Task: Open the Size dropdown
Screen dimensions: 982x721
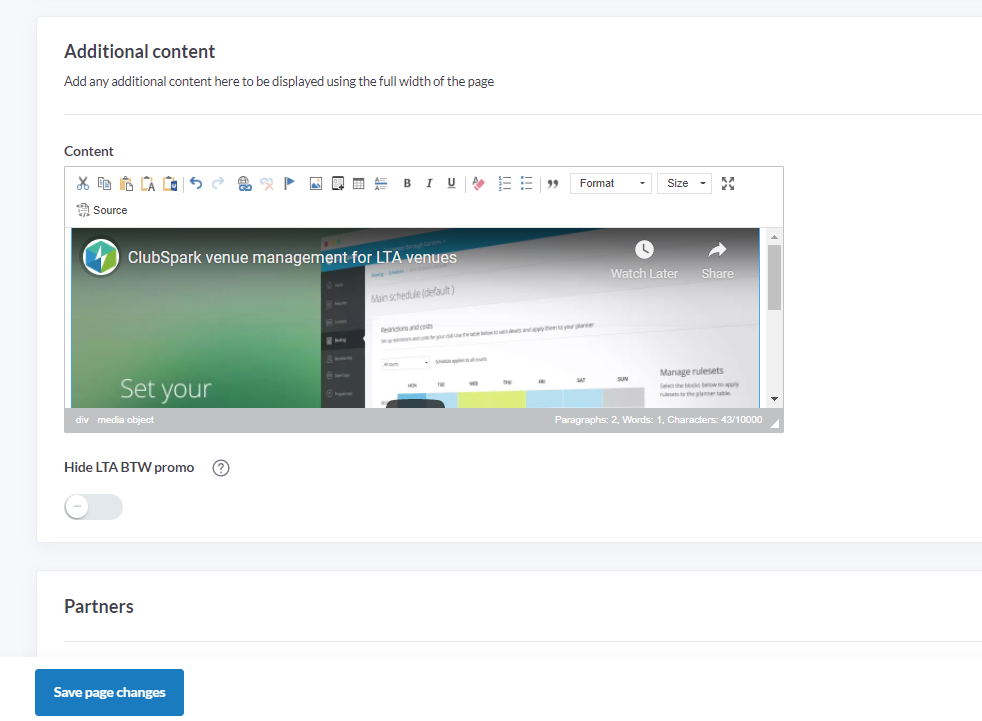Action: 684,183
